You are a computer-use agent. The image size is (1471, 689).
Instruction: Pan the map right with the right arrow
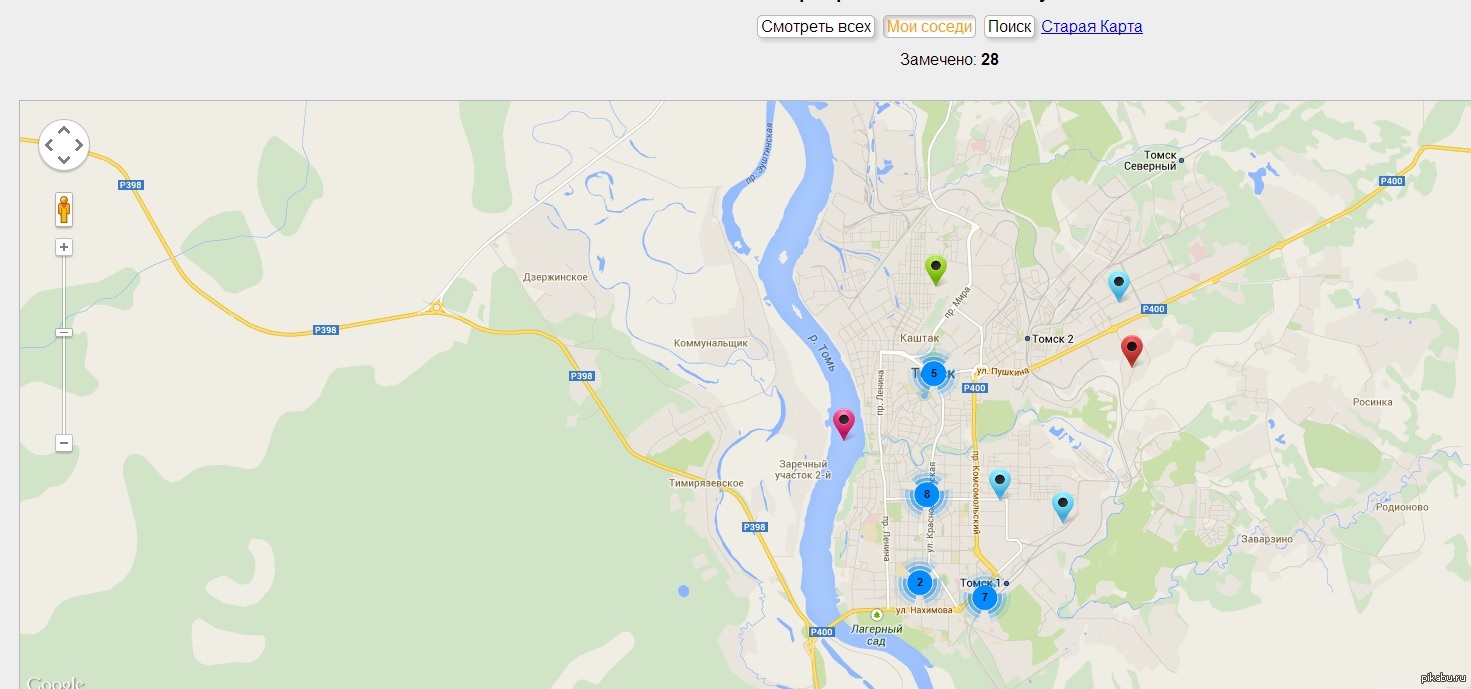(79, 146)
